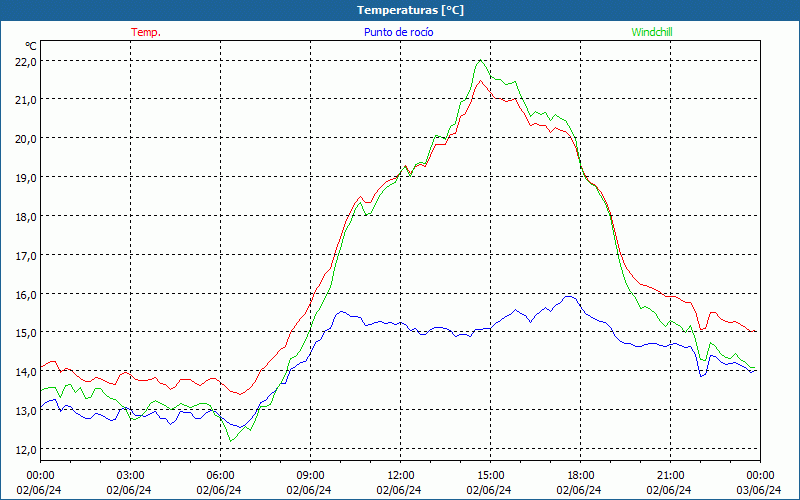Click the 17,0 y-axis value
The image size is (800, 500).
(27, 256)
